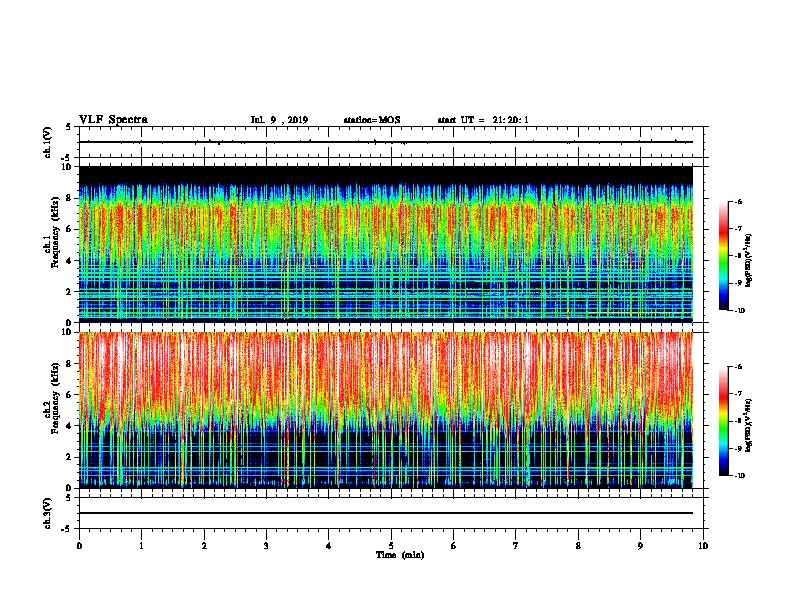Click the ch.1 frequency tick label "8"

69,198
